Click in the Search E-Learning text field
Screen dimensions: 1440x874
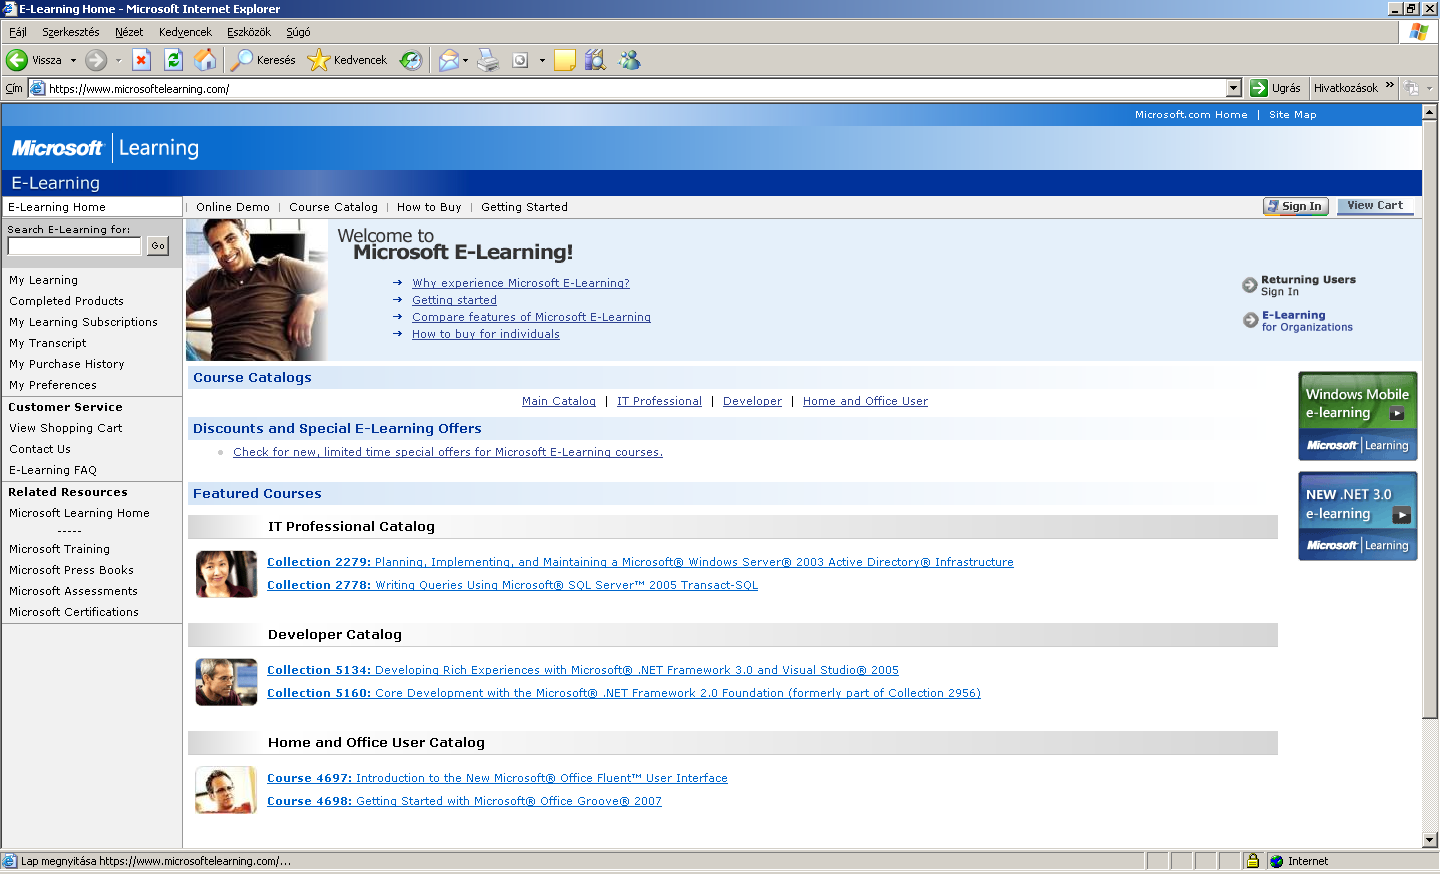tap(75, 245)
